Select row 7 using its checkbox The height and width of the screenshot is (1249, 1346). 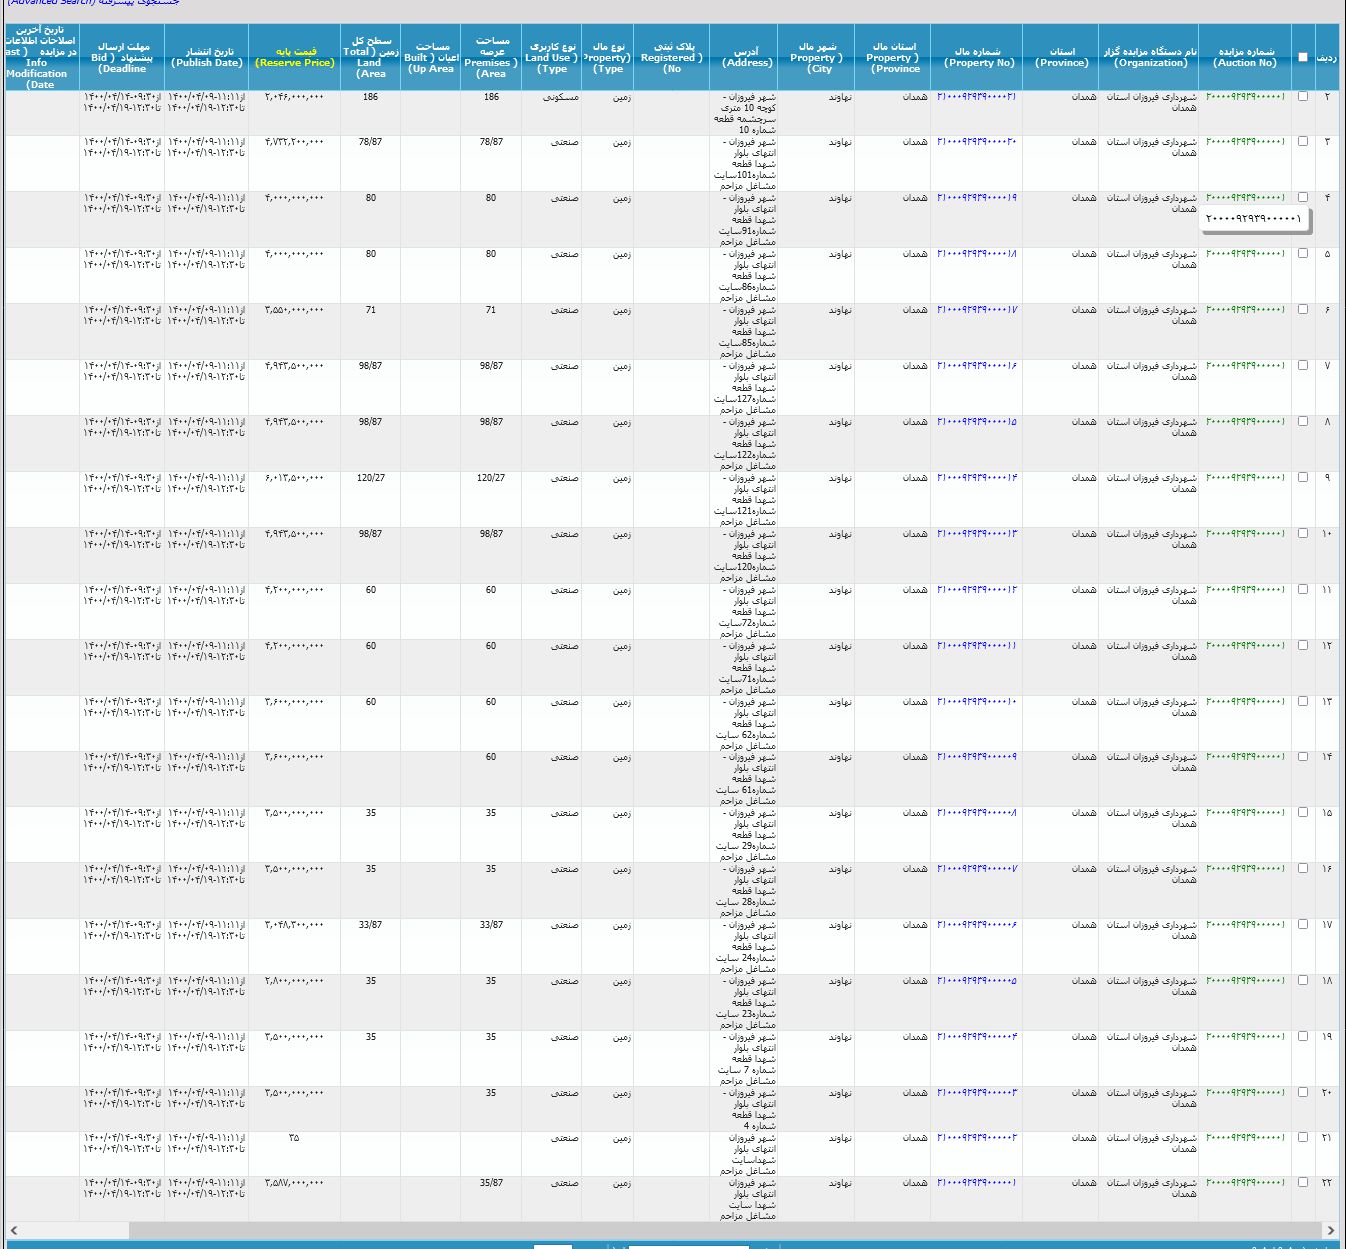point(1302,366)
